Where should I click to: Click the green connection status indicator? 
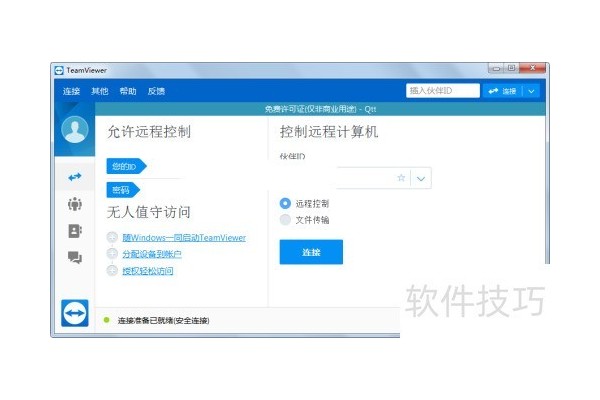point(106,320)
